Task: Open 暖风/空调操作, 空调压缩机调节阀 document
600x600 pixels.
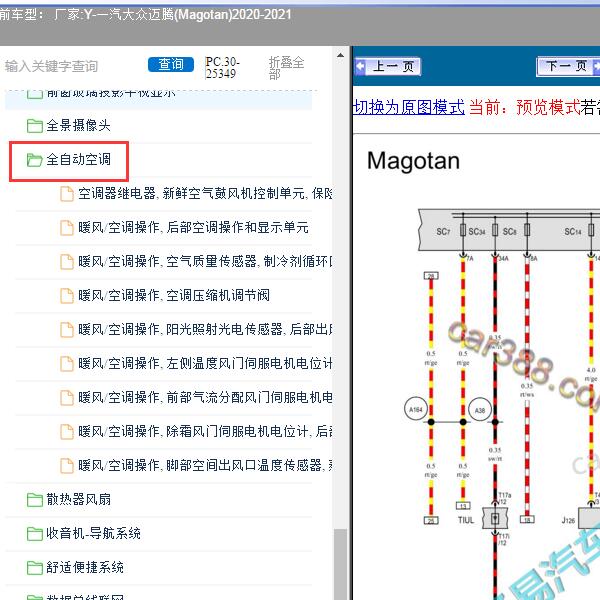Action: (174, 295)
